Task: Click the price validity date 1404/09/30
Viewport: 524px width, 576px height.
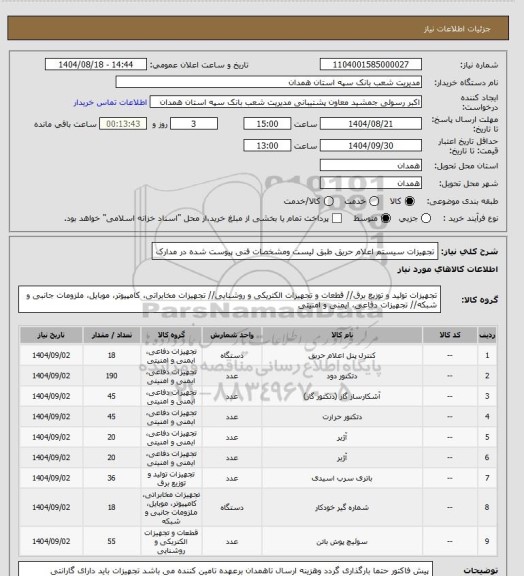Action: point(370,145)
